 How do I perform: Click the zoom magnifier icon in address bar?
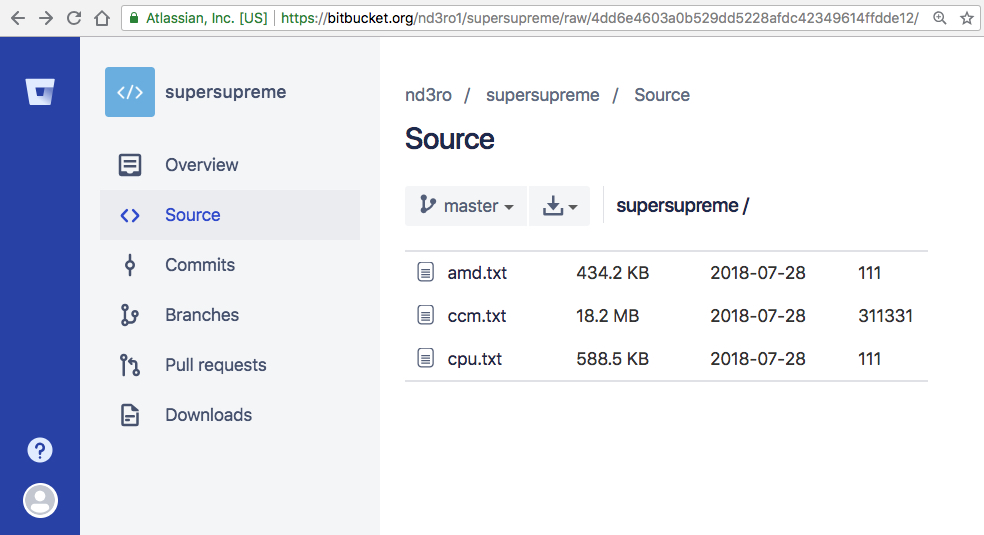[x=939, y=18]
